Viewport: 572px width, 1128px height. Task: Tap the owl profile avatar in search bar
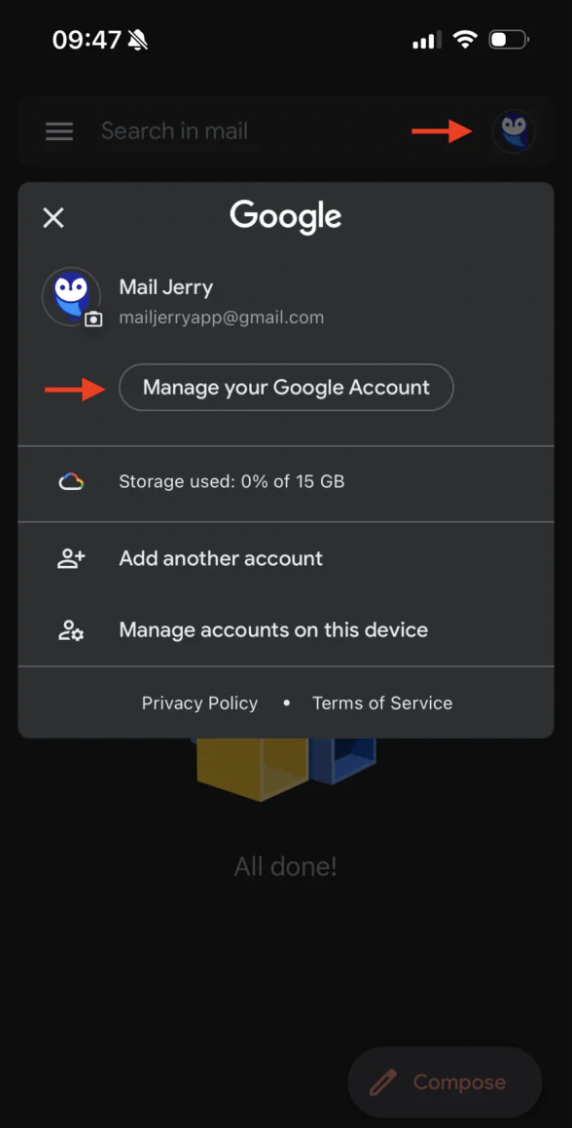(x=514, y=131)
